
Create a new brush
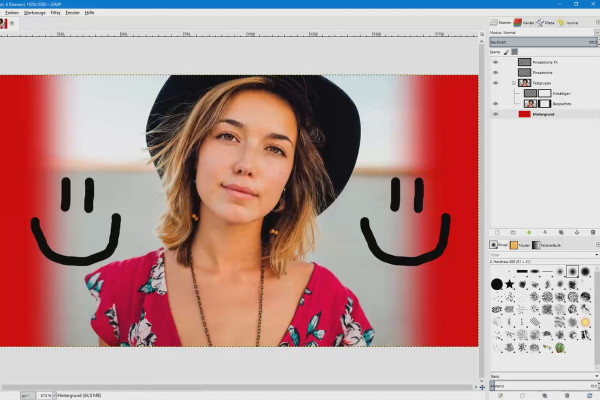coord(522,396)
